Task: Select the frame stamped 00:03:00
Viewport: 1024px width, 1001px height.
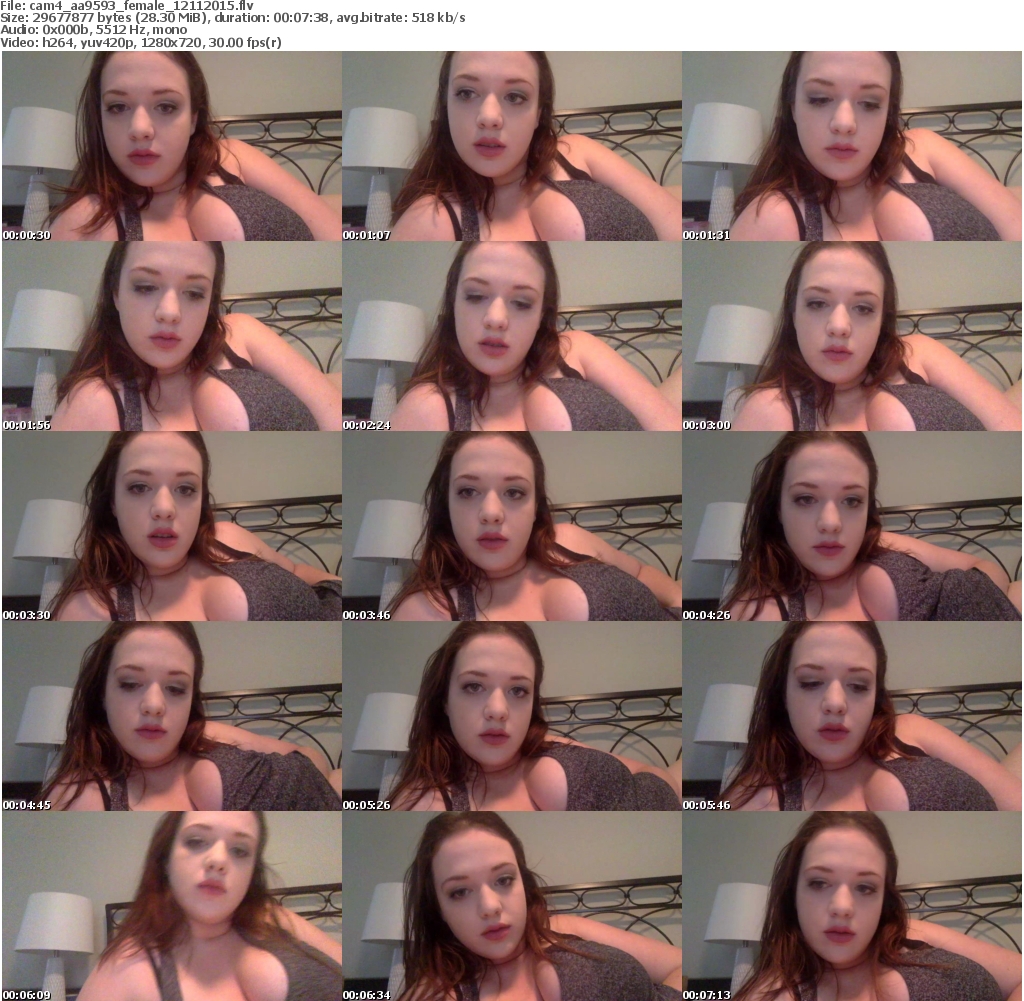Action: [x=852, y=336]
